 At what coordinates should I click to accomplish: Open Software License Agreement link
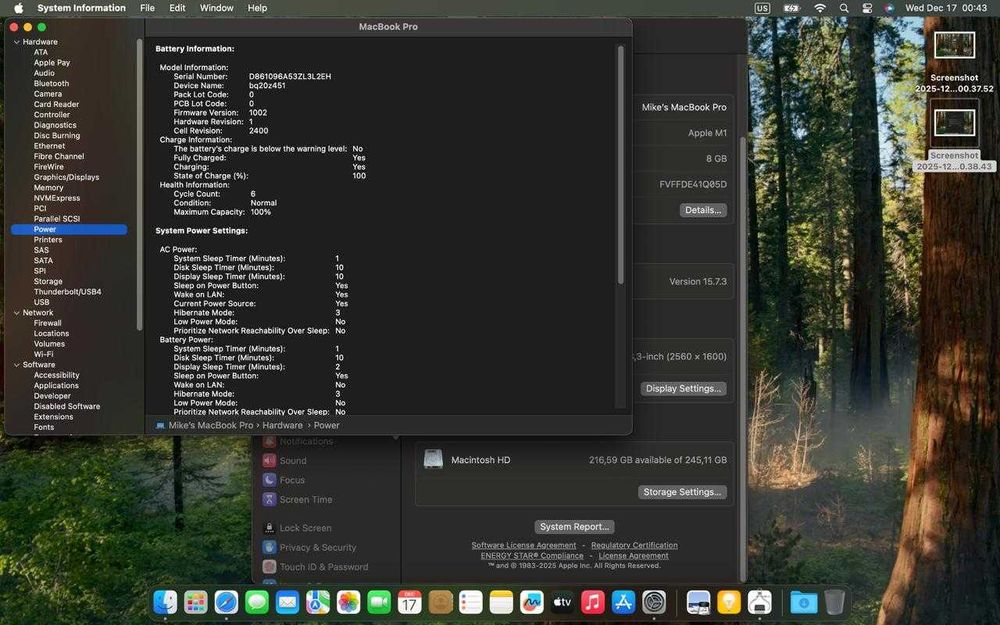click(x=524, y=545)
